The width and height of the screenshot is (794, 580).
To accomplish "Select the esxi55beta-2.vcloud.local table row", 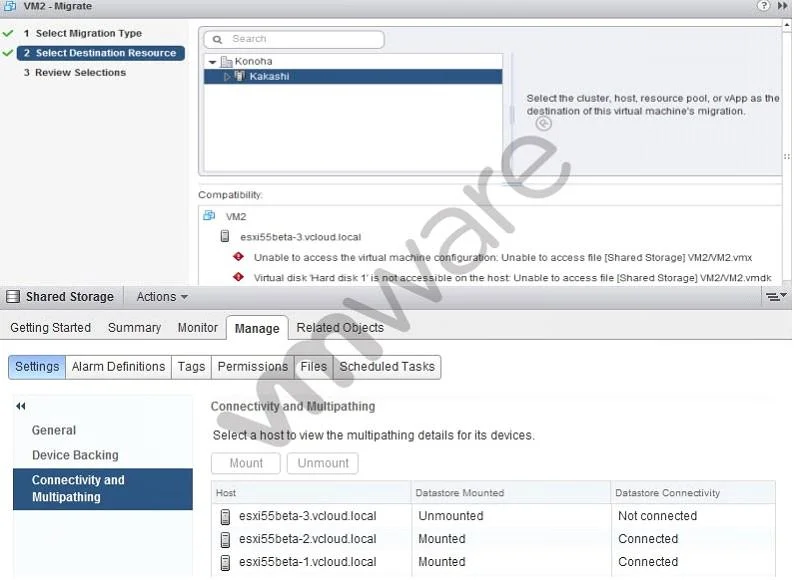I will tap(493, 539).
